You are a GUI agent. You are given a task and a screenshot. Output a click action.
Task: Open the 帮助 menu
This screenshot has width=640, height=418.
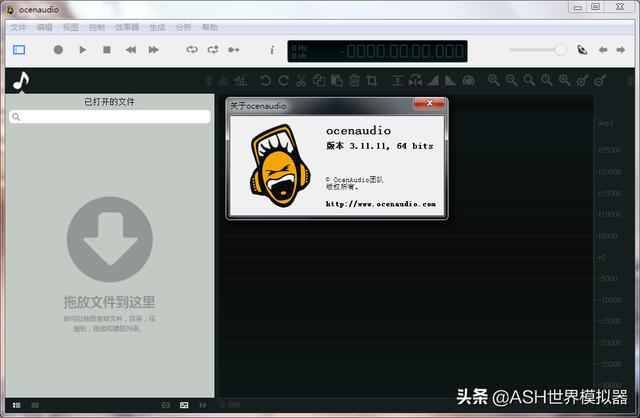[209, 28]
